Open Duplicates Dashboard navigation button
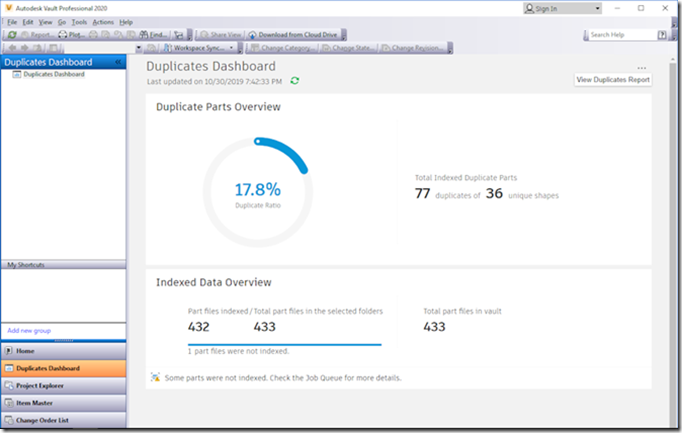The height and width of the screenshot is (433, 682). pos(64,368)
